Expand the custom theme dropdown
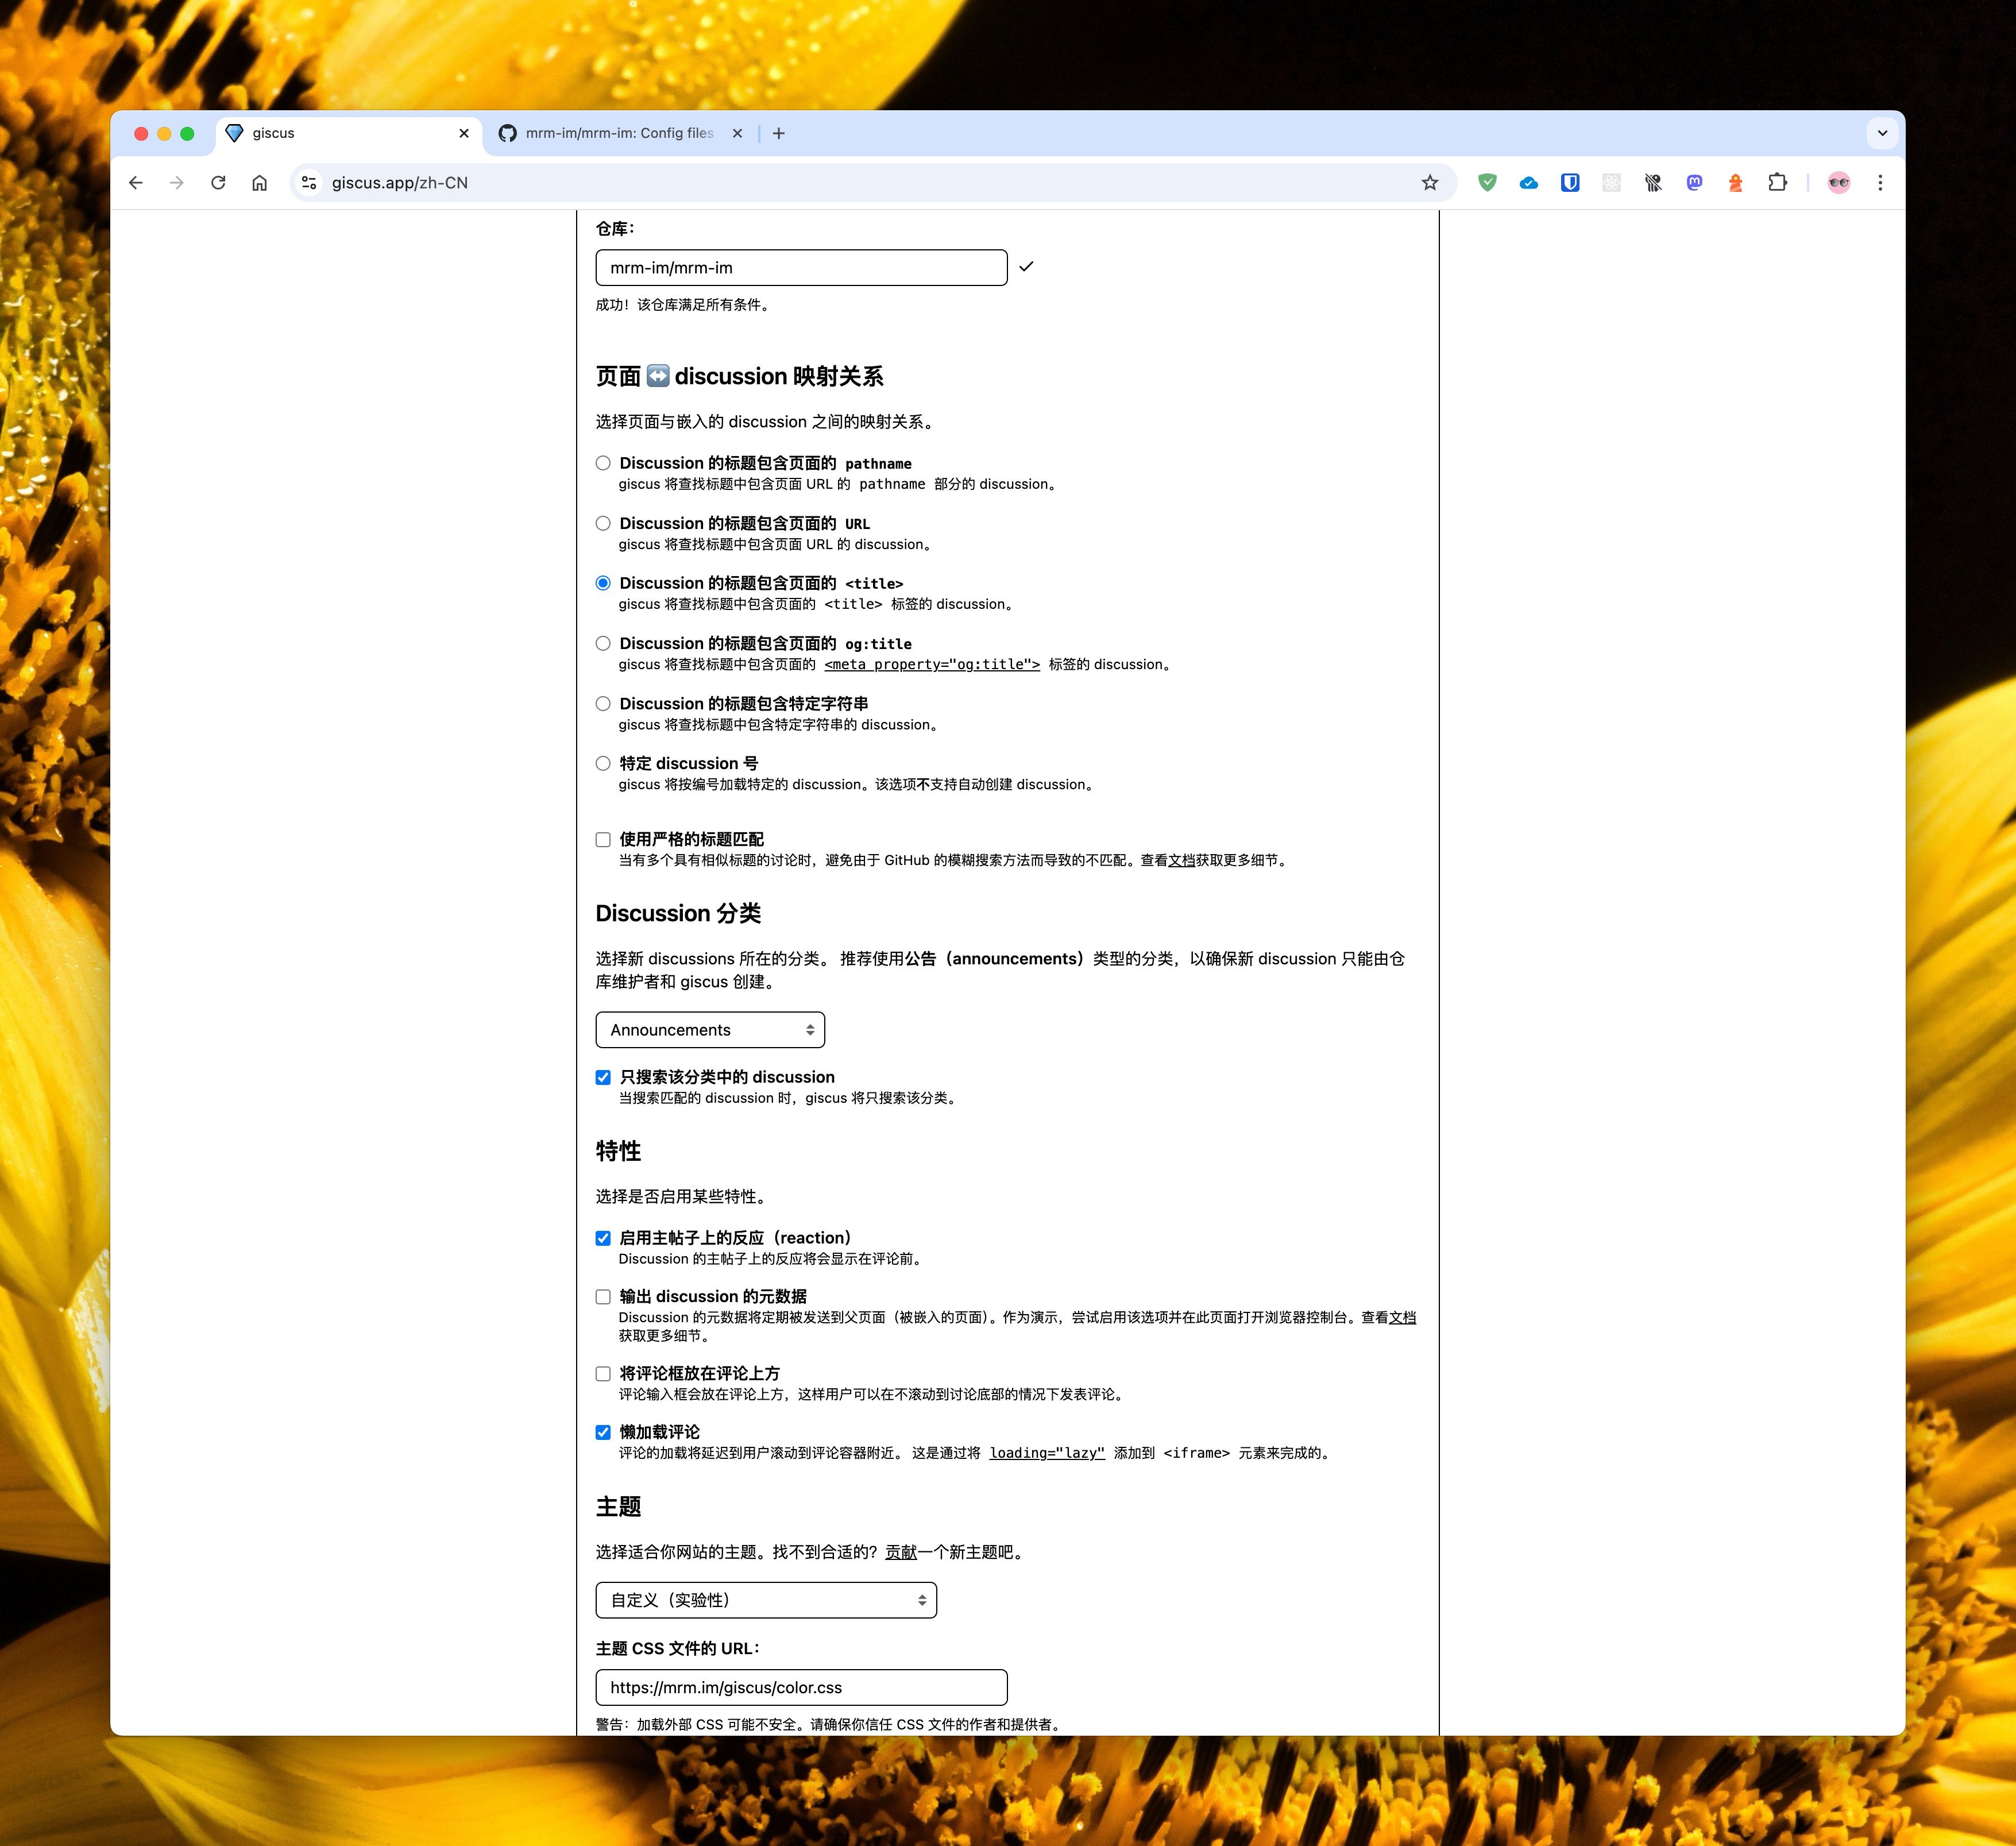Viewport: 2016px width, 1846px height. (766, 1600)
